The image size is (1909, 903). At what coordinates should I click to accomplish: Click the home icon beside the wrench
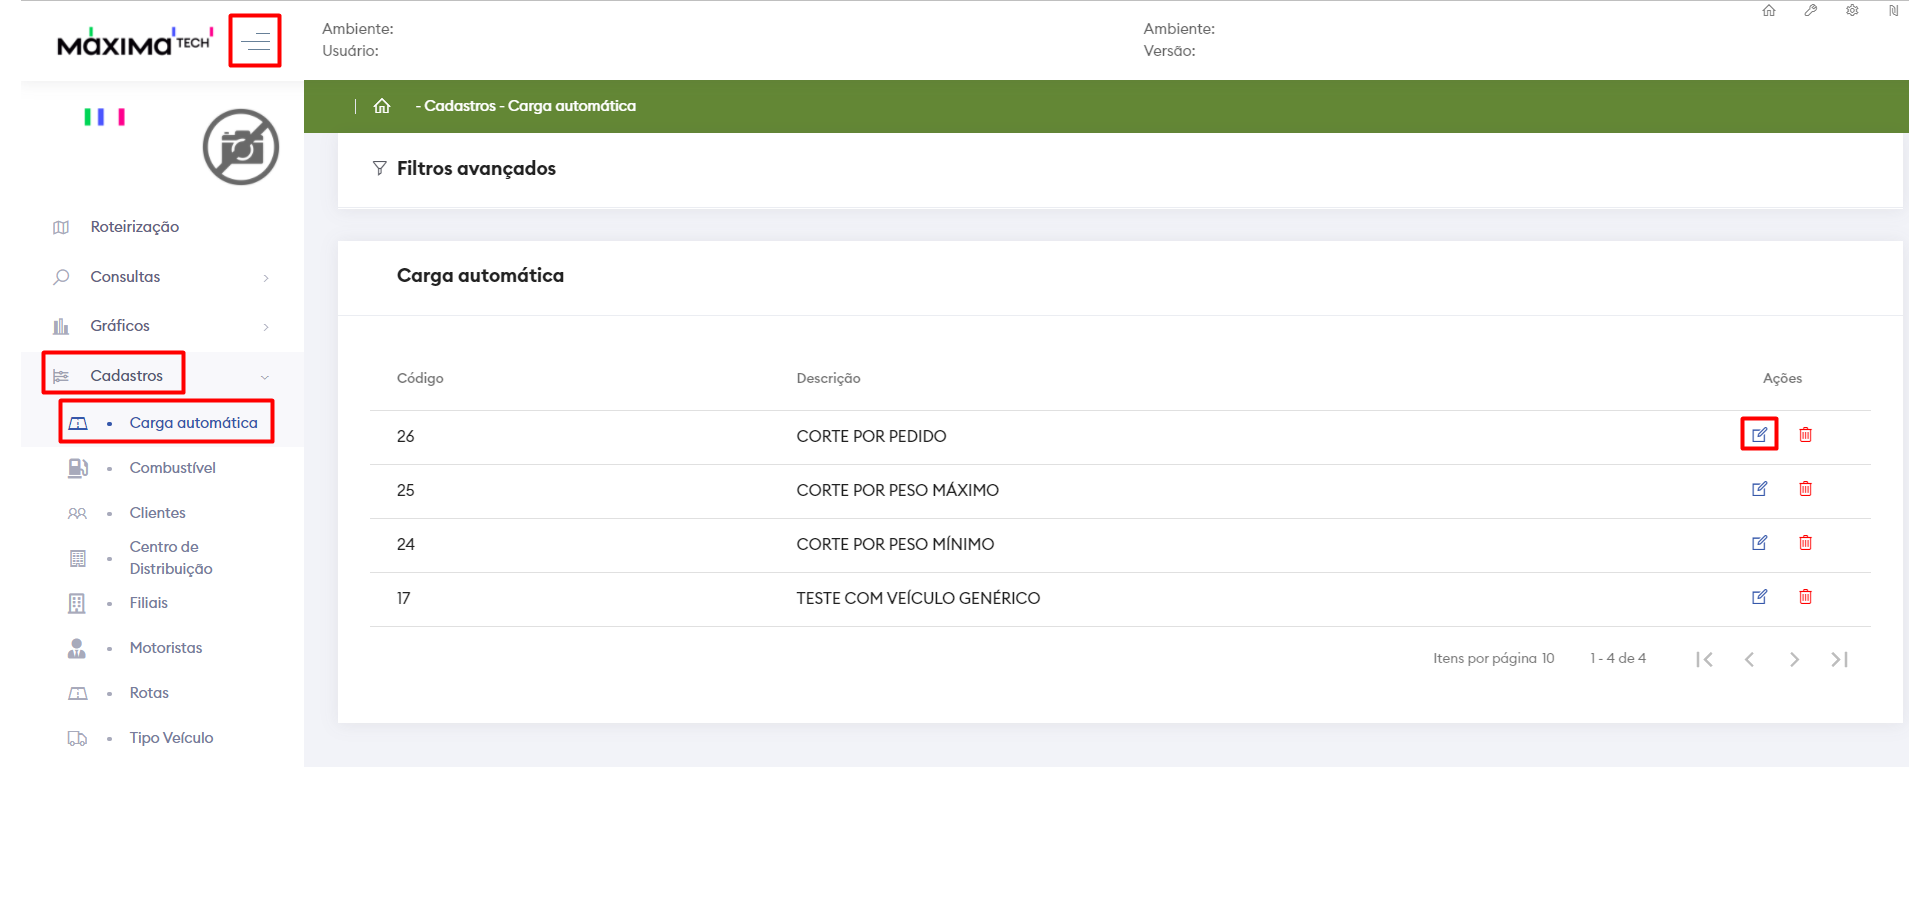[1769, 11]
